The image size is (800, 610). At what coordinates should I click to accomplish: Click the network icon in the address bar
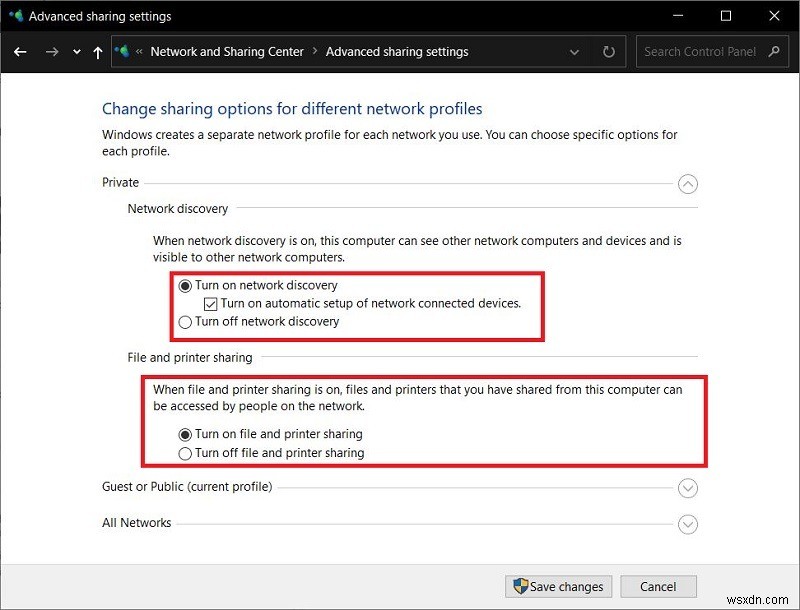click(x=122, y=51)
